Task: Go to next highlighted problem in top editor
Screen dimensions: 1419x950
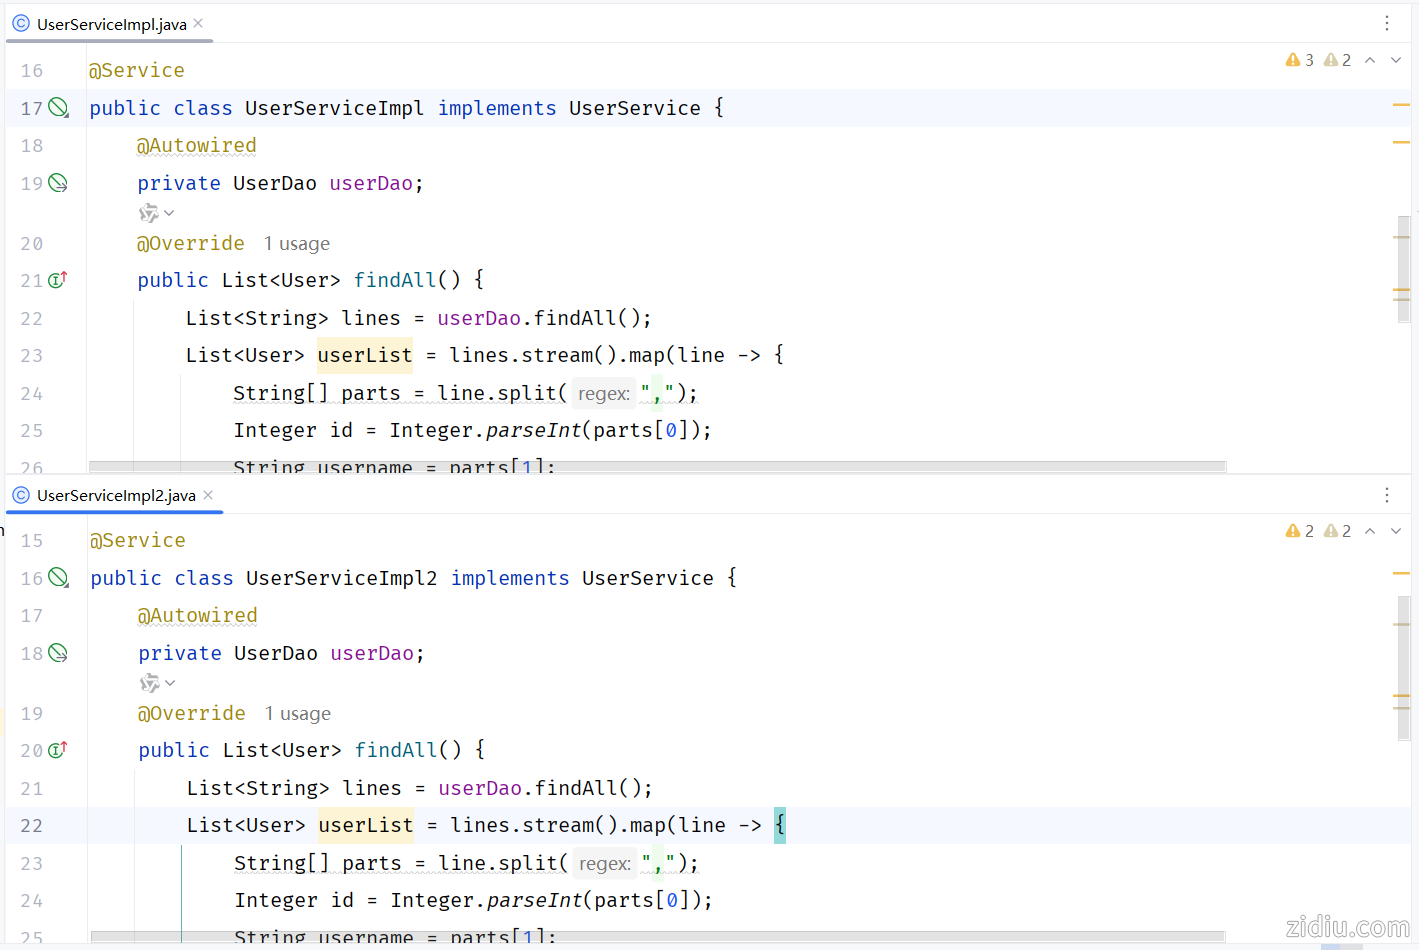Action: [x=1396, y=60]
